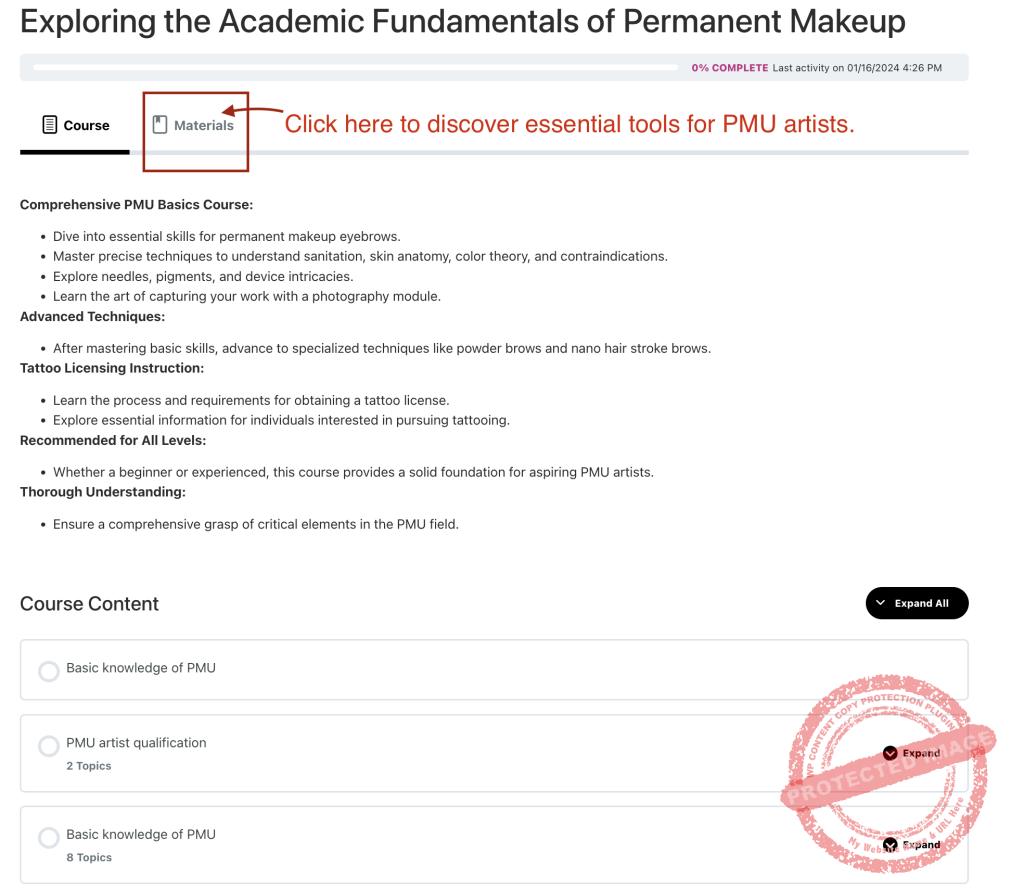Click expand arrow icon for 8 Topics section
This screenshot has width=1024, height=893.
[x=890, y=845]
